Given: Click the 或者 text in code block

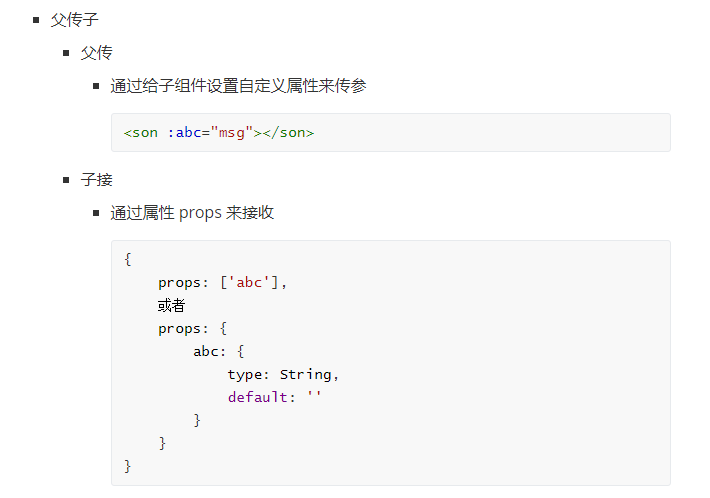Looking at the screenshot, I should pyautogui.click(x=171, y=306).
